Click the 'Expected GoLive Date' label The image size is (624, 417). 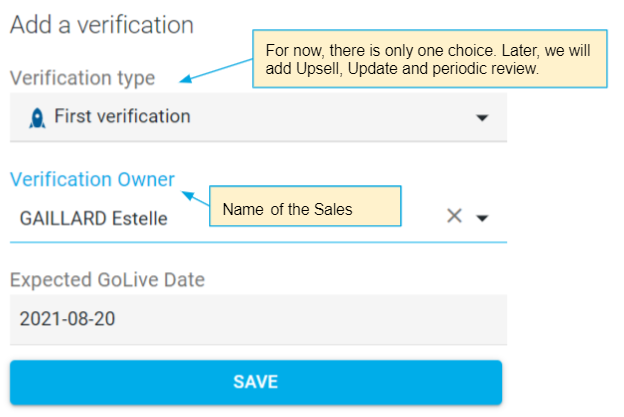tap(107, 280)
